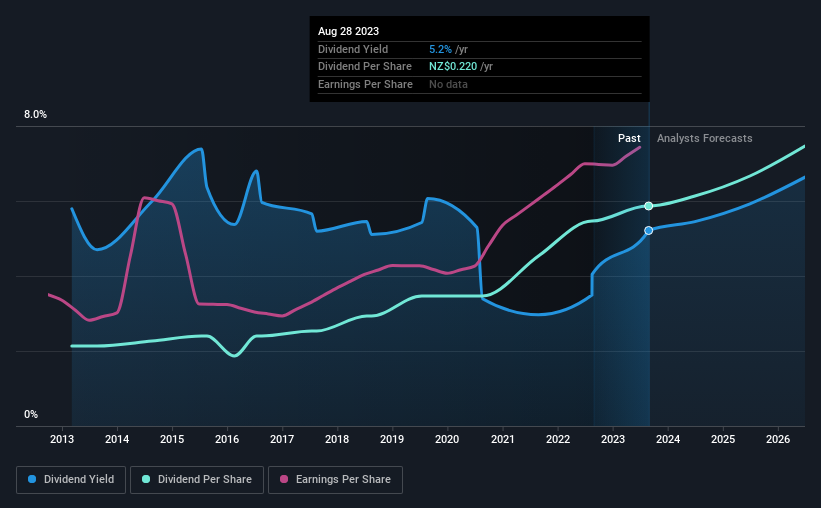Image resolution: width=821 pixels, height=508 pixels.
Task: Toggle the Earnings Per Share legend button
Action: [x=335, y=480]
